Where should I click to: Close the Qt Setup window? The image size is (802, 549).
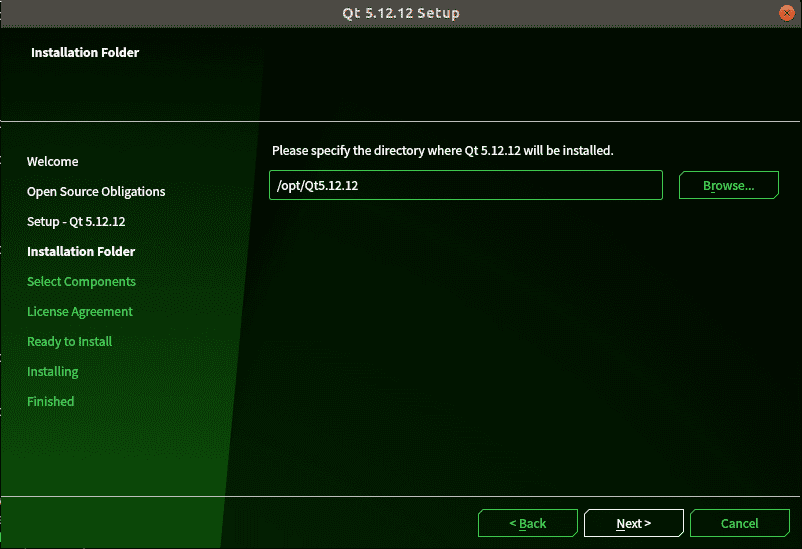pos(786,13)
